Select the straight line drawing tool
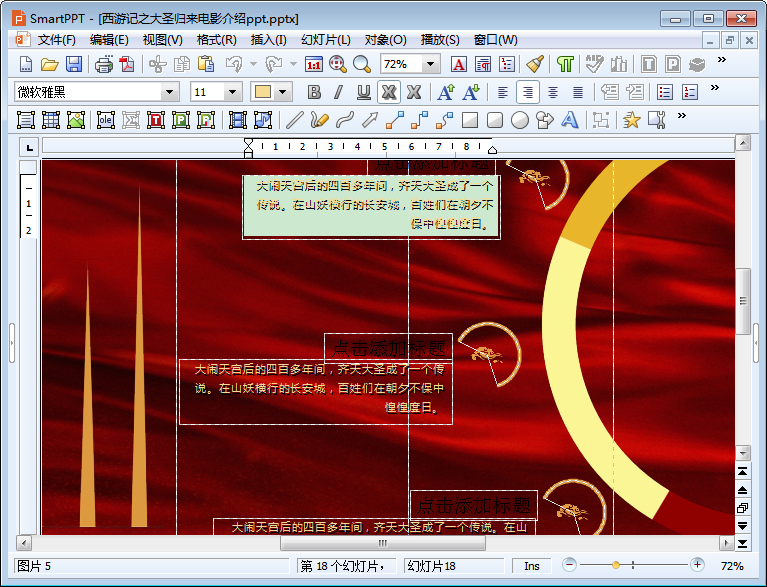The image size is (767, 587). (294, 120)
